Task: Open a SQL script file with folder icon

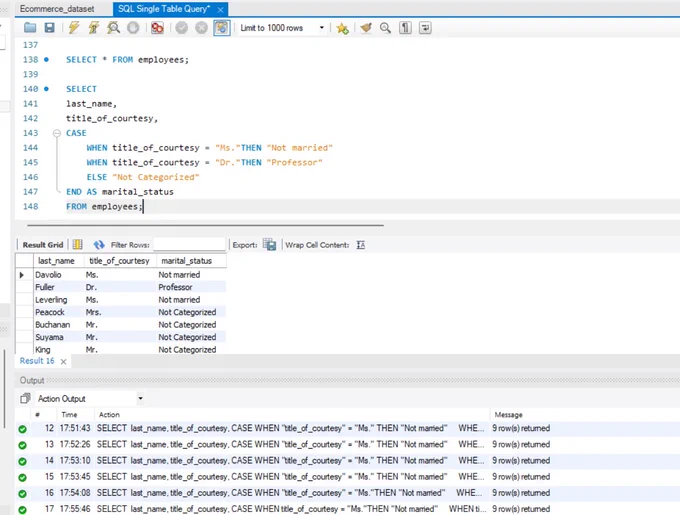Action: coord(30,28)
